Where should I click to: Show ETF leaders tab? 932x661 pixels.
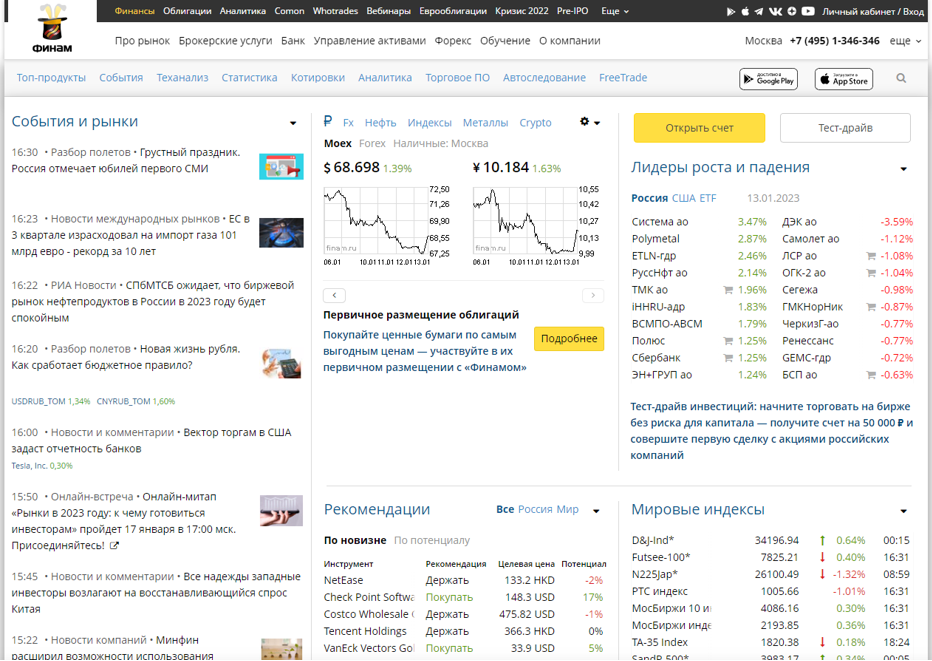click(708, 199)
